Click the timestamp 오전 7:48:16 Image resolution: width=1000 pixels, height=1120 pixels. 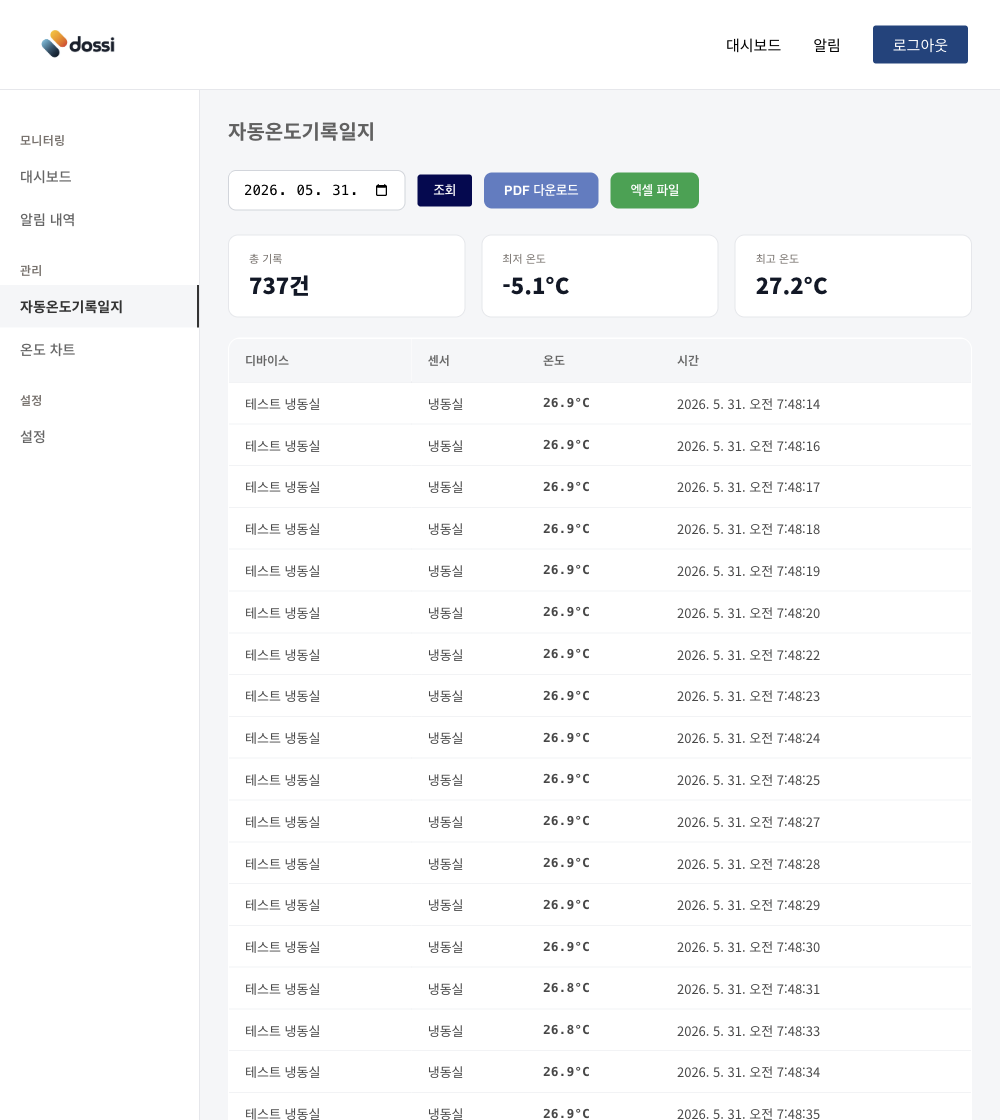tap(749, 446)
